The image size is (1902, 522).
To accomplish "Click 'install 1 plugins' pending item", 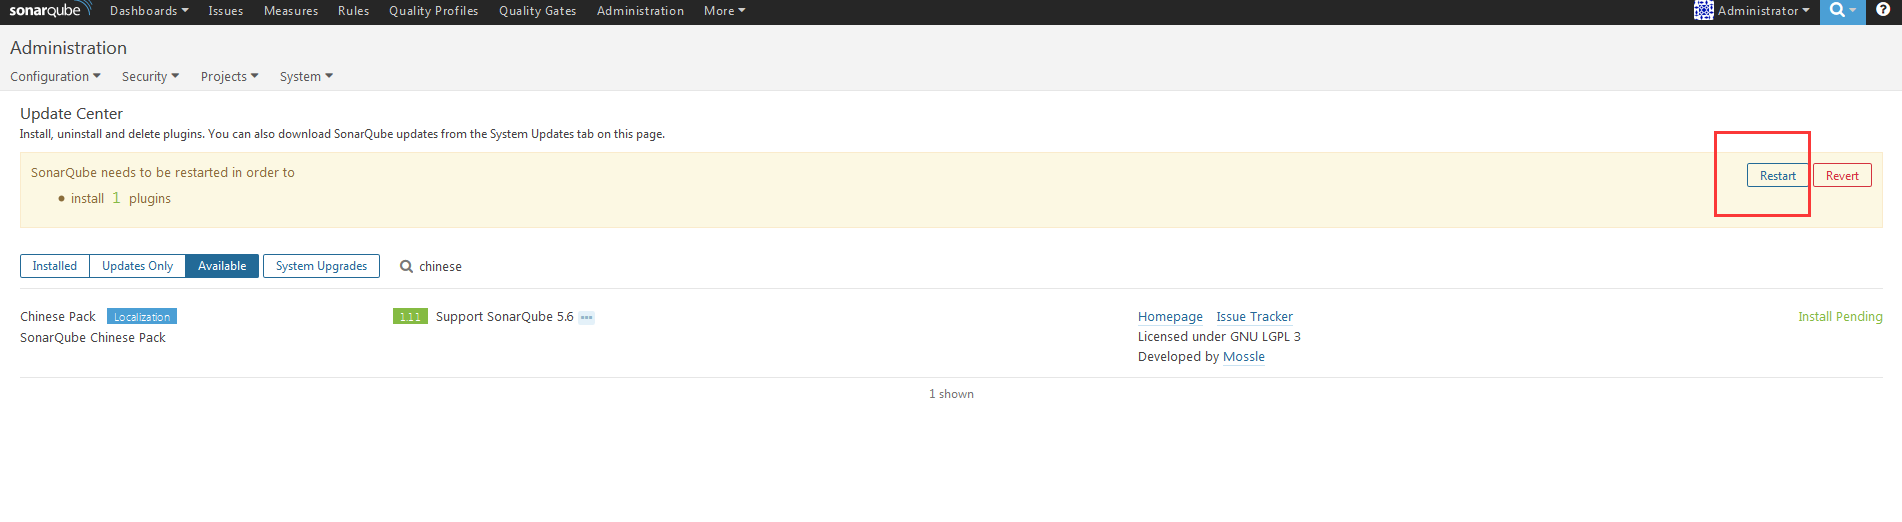I will click(121, 198).
